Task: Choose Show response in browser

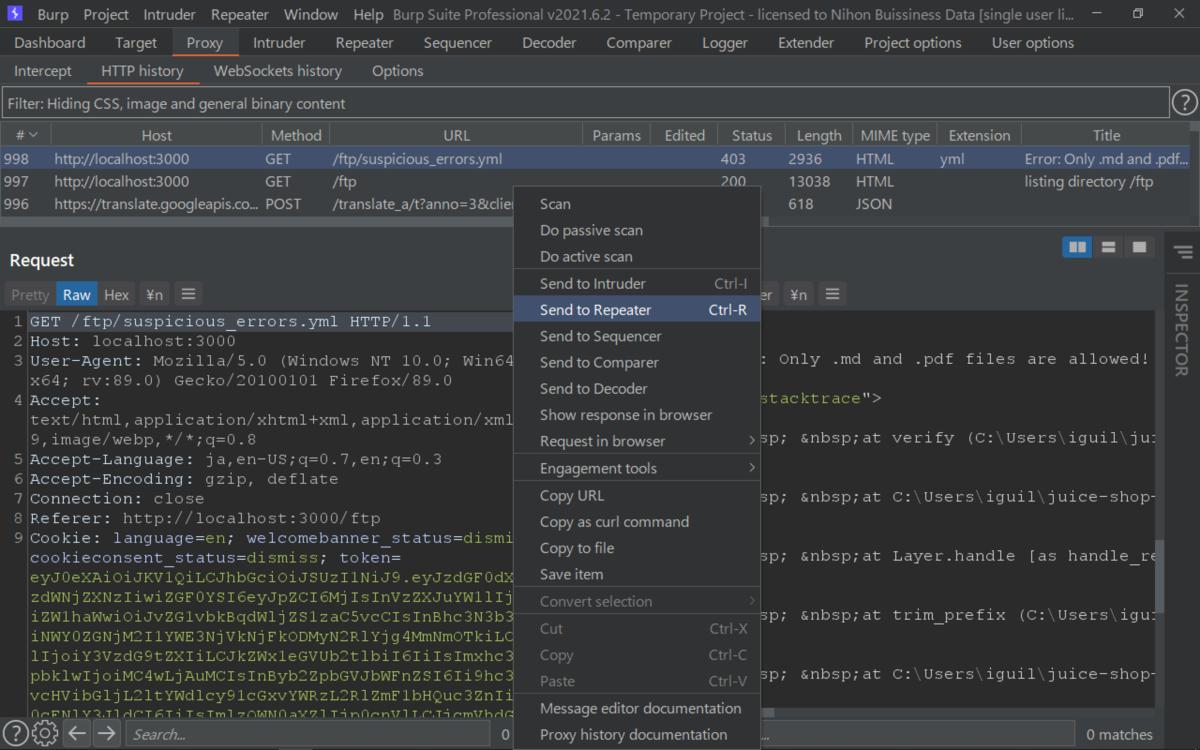Action: tap(637, 415)
